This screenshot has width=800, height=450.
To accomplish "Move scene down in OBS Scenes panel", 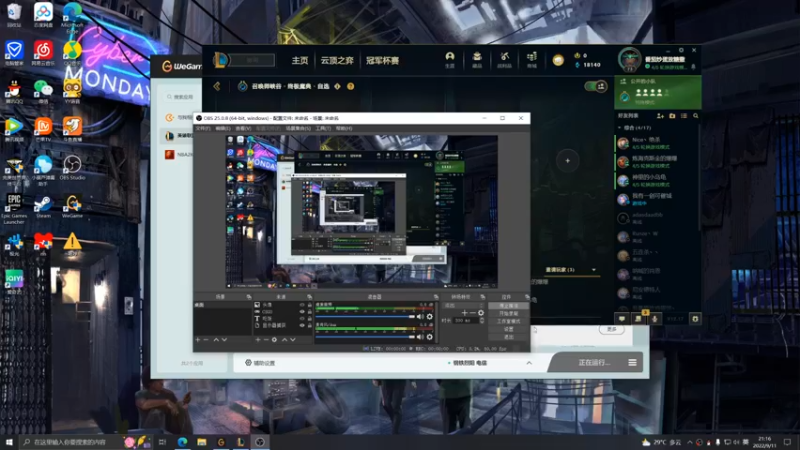I will (x=224, y=340).
